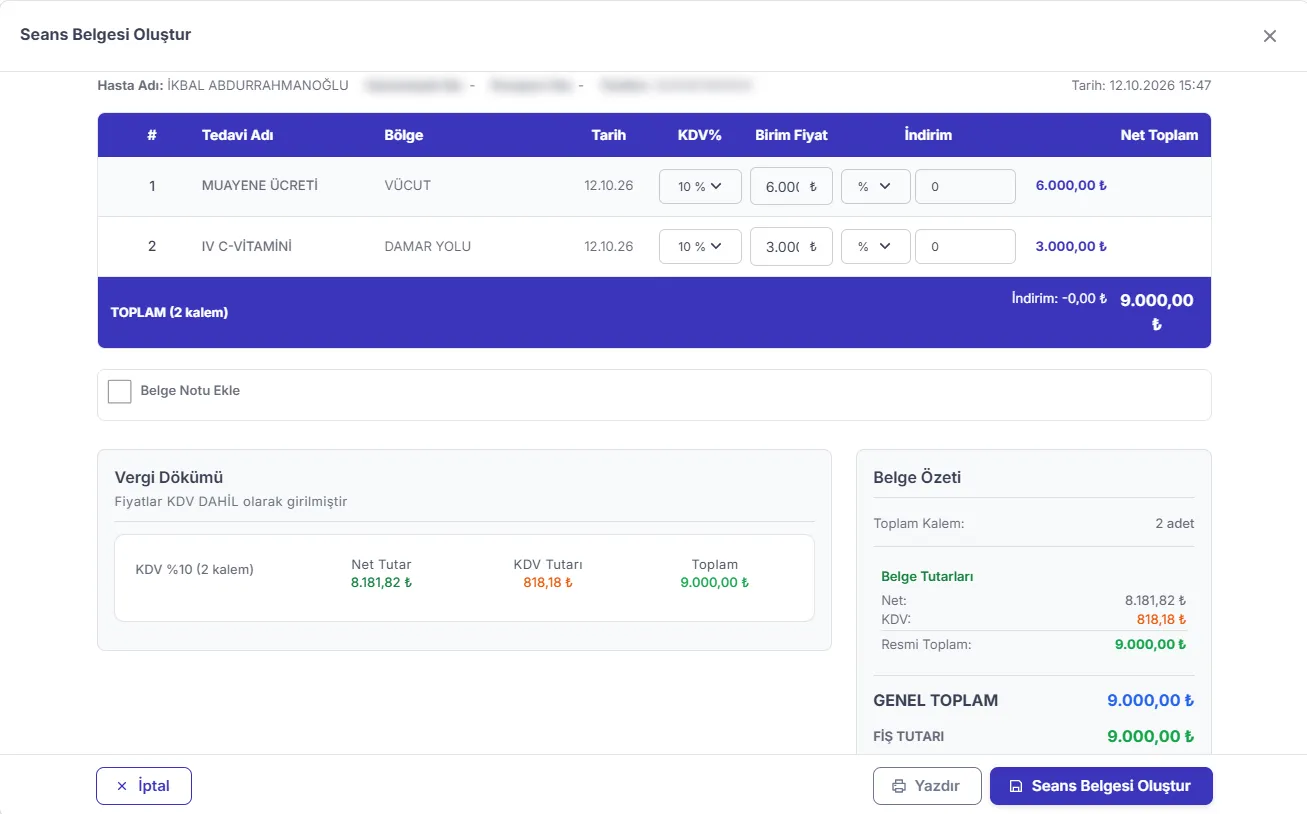
Task: Click the VÜCUT region cell
Action: coord(408,186)
